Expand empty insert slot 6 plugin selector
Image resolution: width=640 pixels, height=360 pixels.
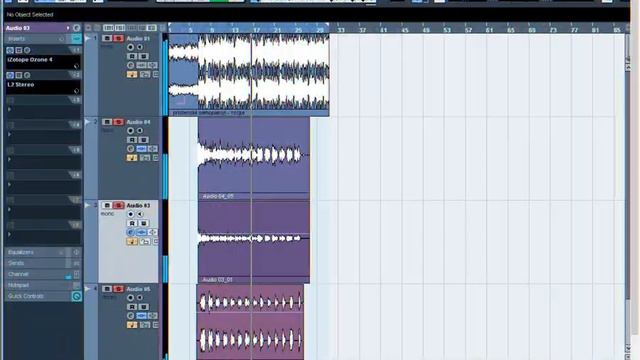click(x=9, y=184)
